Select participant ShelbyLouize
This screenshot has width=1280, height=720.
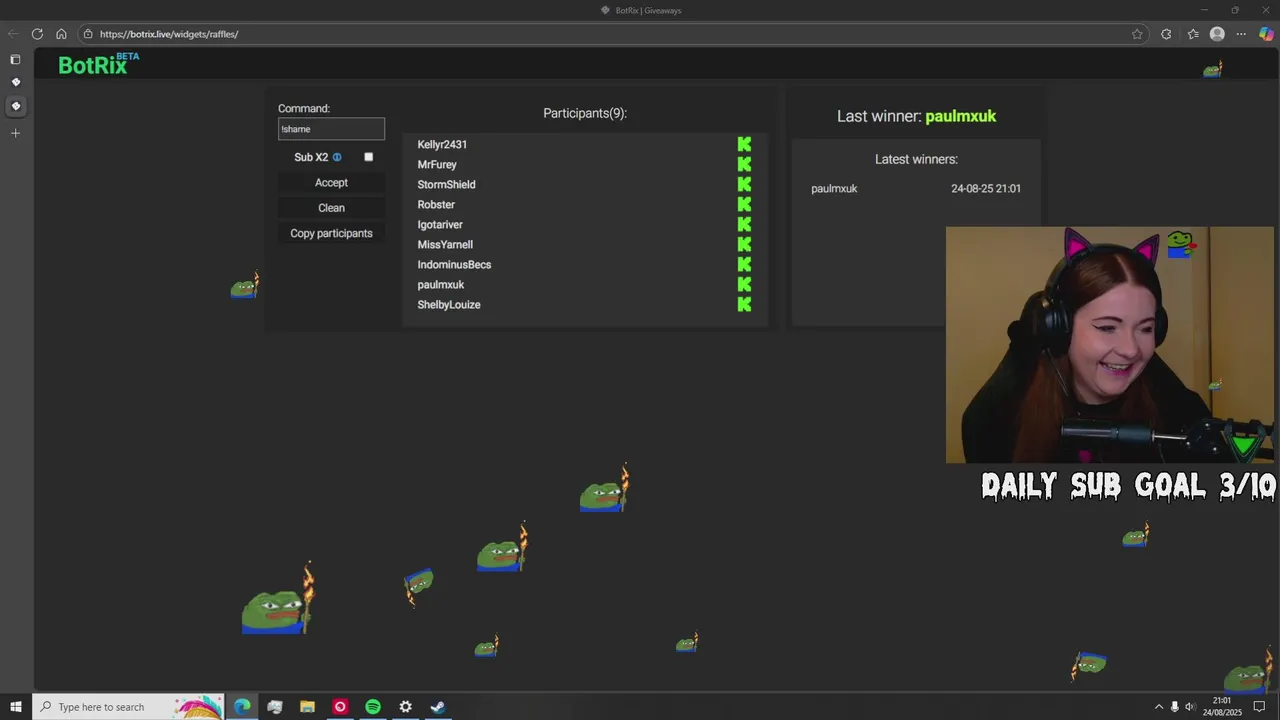(x=449, y=304)
